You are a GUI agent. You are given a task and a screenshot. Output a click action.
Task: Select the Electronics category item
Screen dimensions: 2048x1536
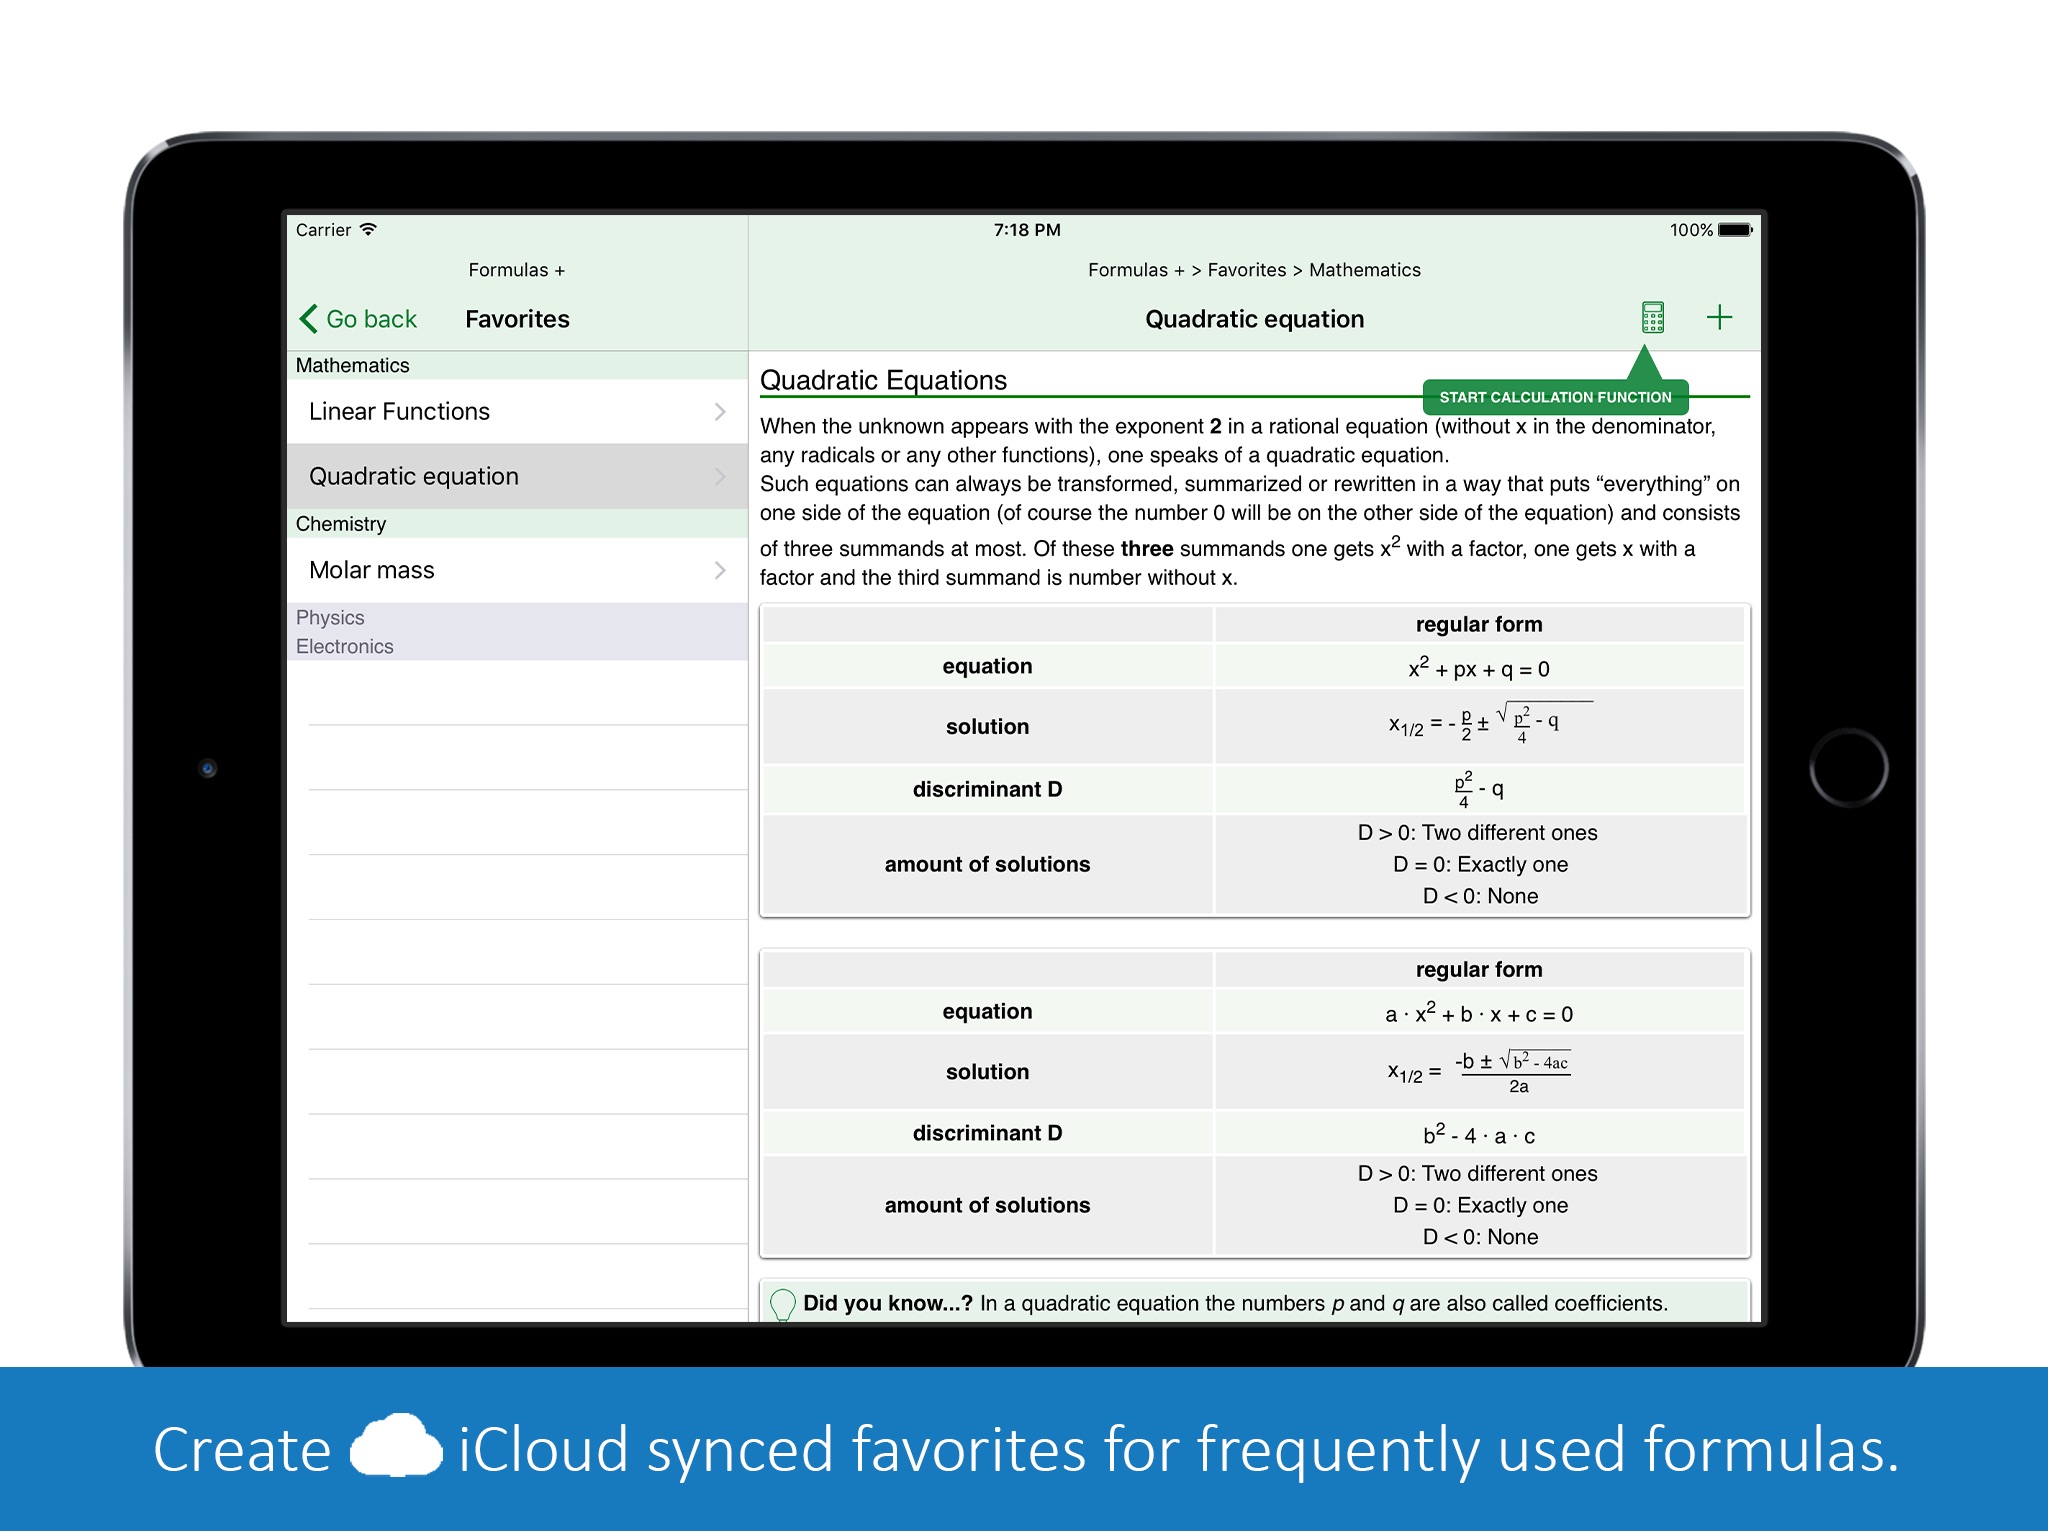343,645
